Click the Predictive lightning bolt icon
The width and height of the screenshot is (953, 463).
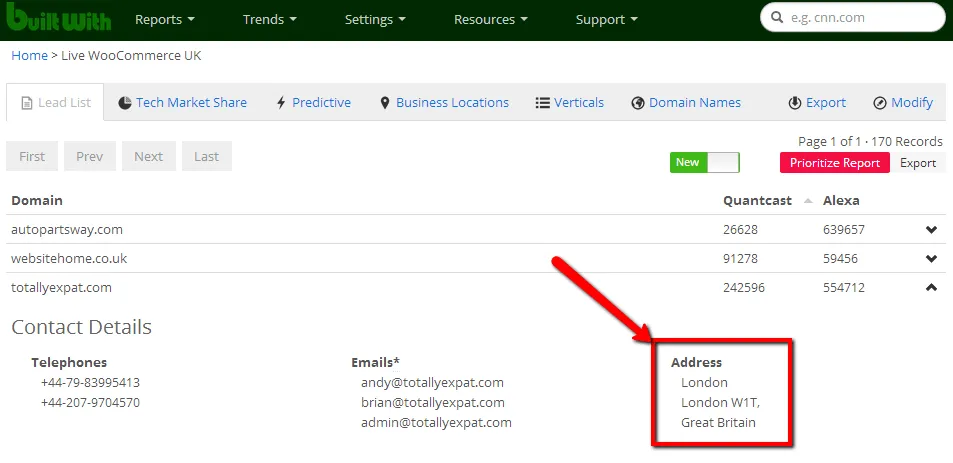coord(281,103)
